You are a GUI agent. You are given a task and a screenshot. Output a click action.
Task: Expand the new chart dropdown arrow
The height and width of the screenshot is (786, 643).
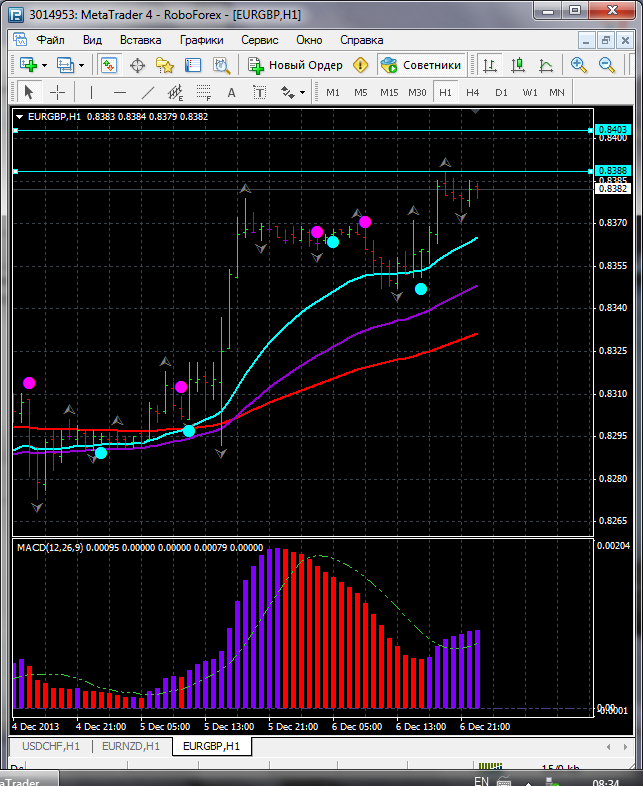pyautogui.click(x=44, y=65)
